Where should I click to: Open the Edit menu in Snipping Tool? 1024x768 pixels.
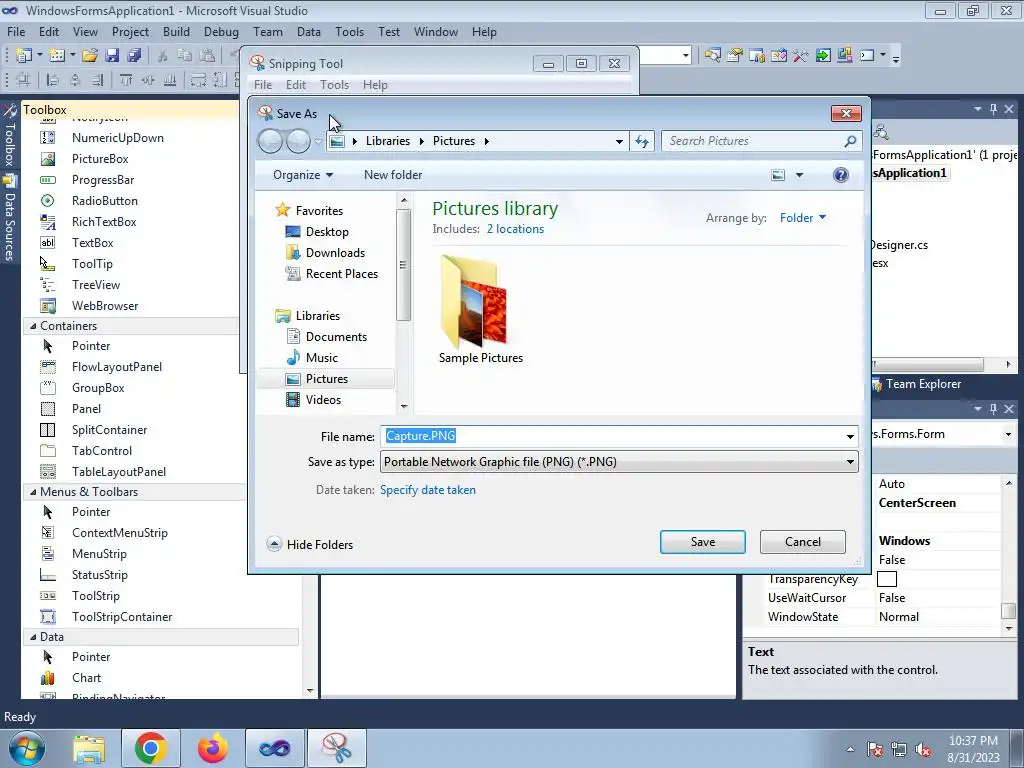coord(296,85)
